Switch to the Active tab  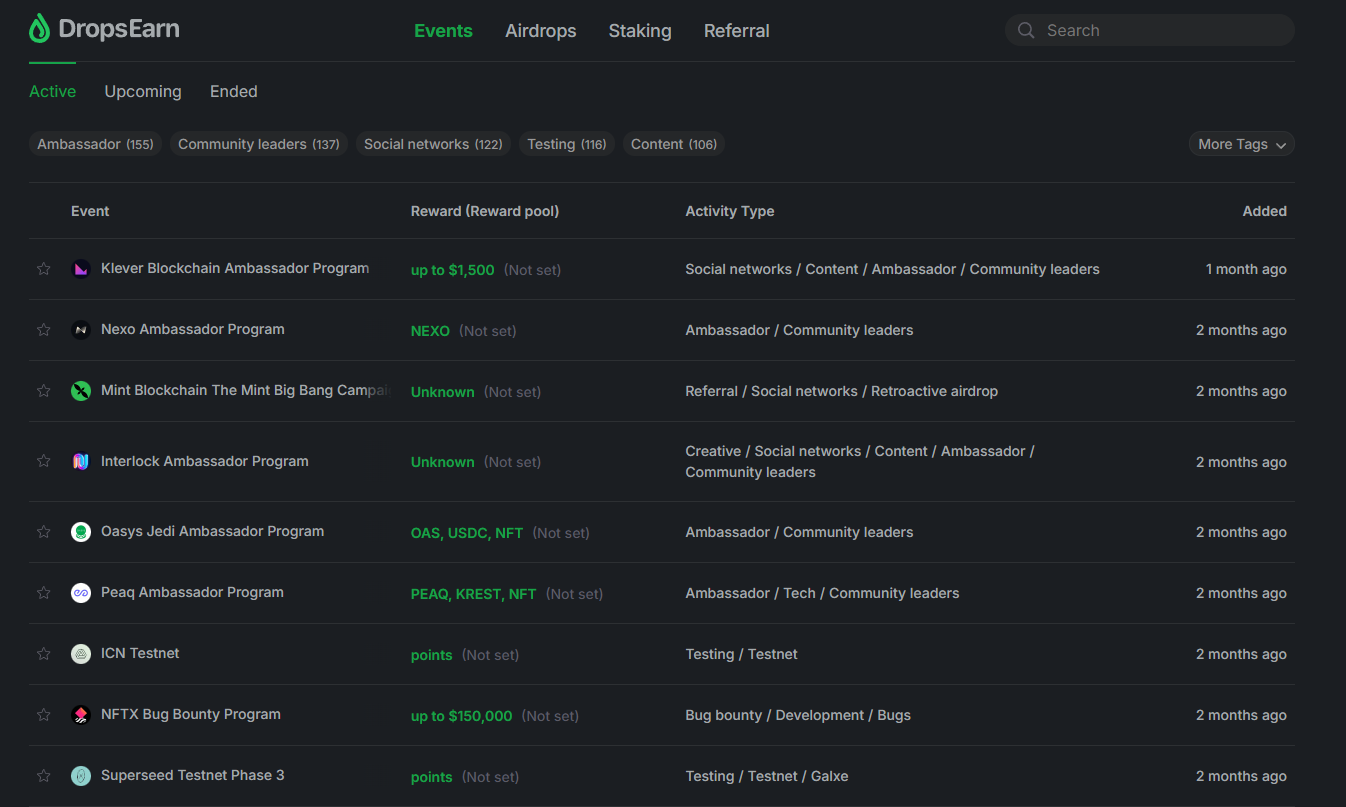(52, 91)
